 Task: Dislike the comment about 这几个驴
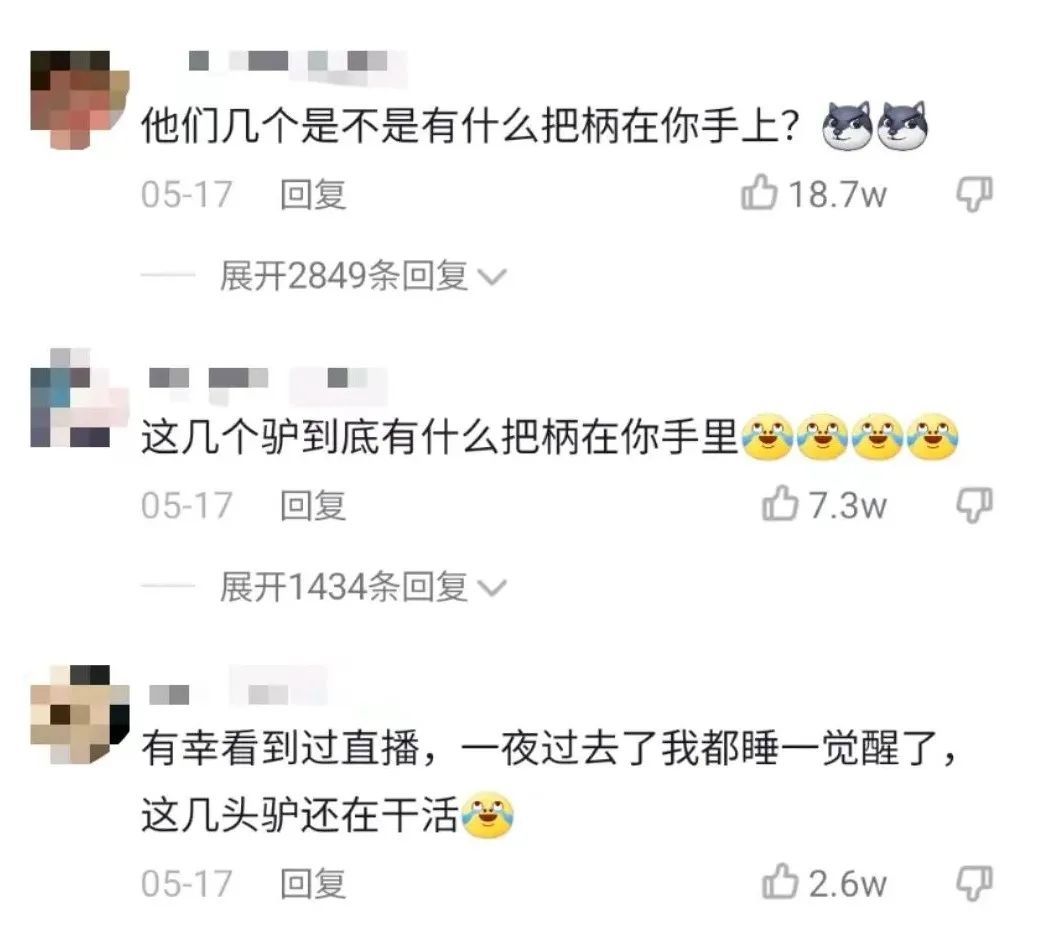pos(974,505)
